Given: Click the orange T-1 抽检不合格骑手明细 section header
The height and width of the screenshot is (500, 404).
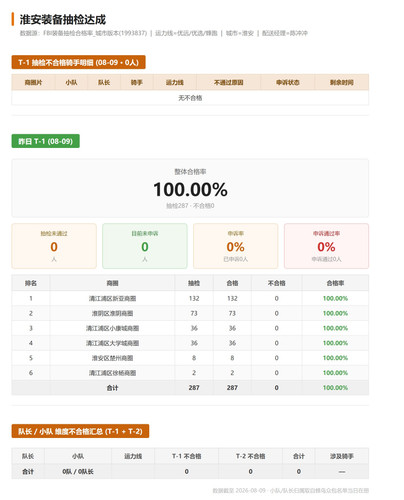Looking at the screenshot, I should tap(78, 62).
